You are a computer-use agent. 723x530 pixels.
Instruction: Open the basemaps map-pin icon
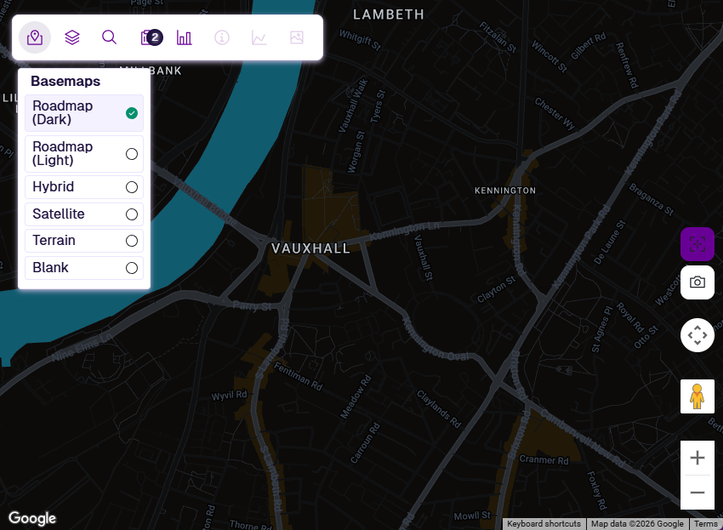point(35,37)
